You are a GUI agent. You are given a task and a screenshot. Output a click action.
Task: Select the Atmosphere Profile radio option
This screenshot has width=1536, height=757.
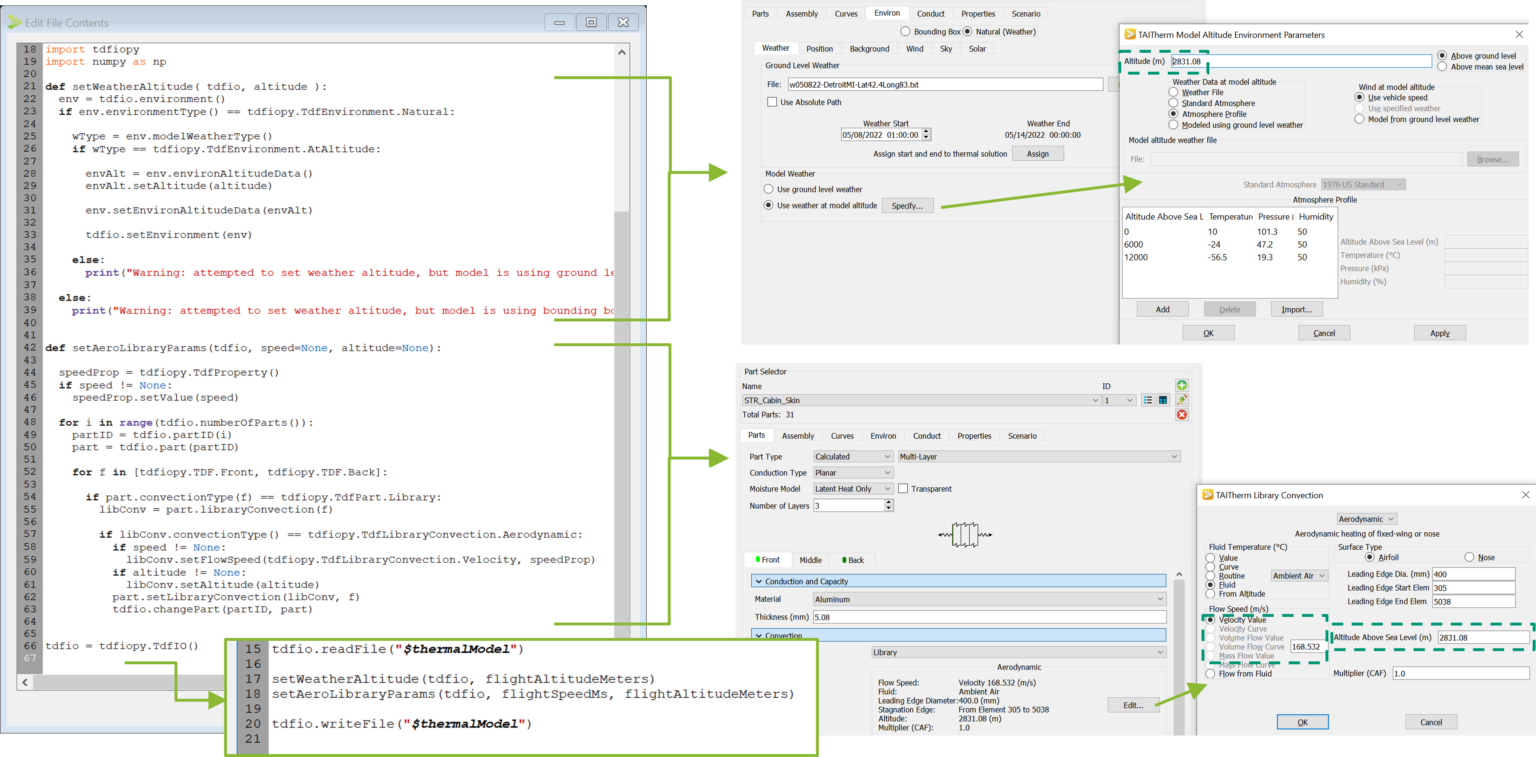tap(1173, 114)
